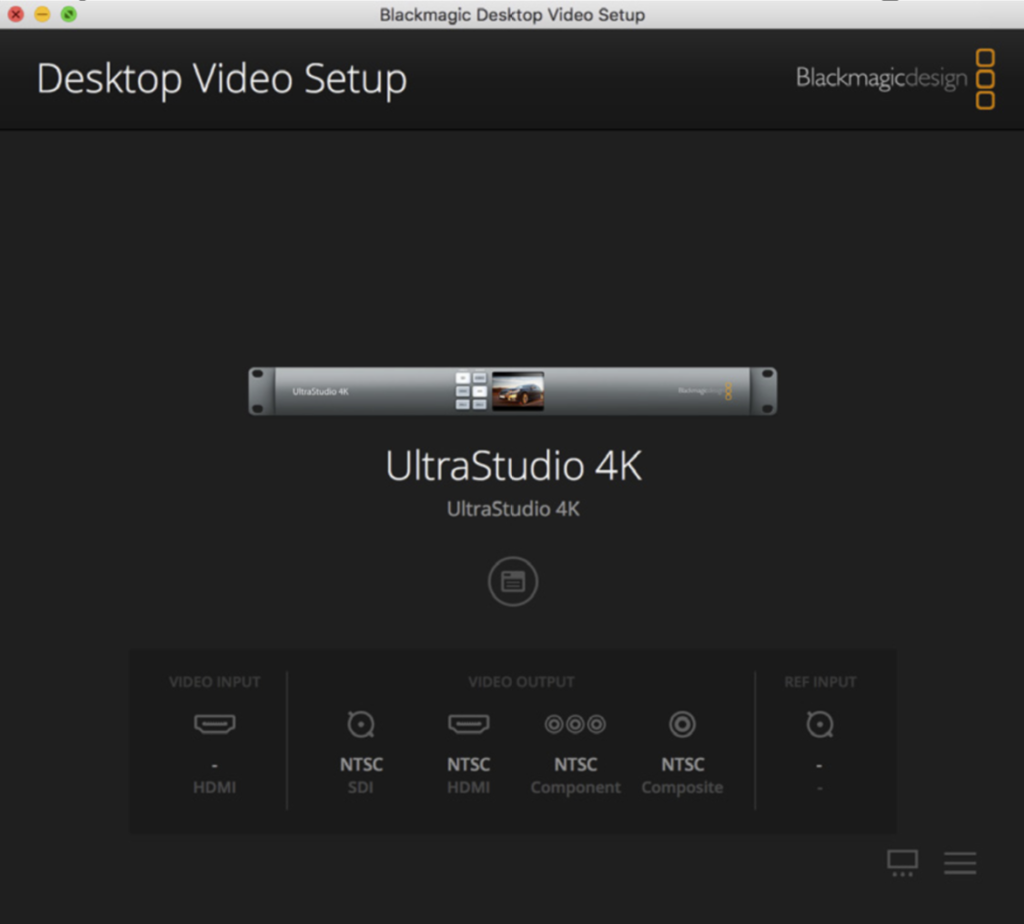Click the Ref Input connector icon
The width and height of the screenshot is (1024, 924).
820,724
